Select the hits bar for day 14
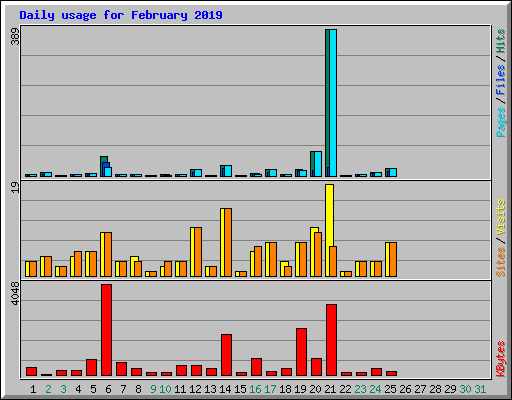 coord(222,171)
